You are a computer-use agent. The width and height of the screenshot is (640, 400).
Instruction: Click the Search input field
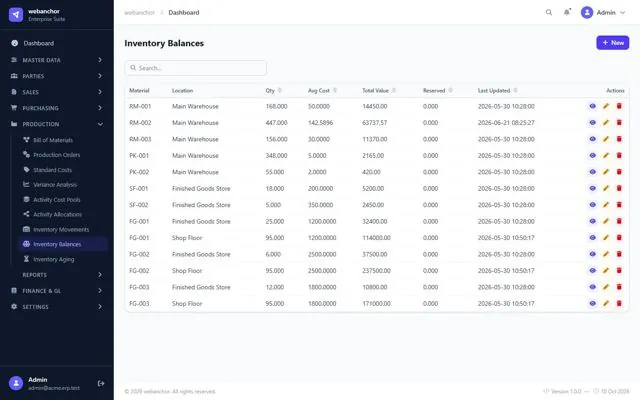click(x=196, y=68)
